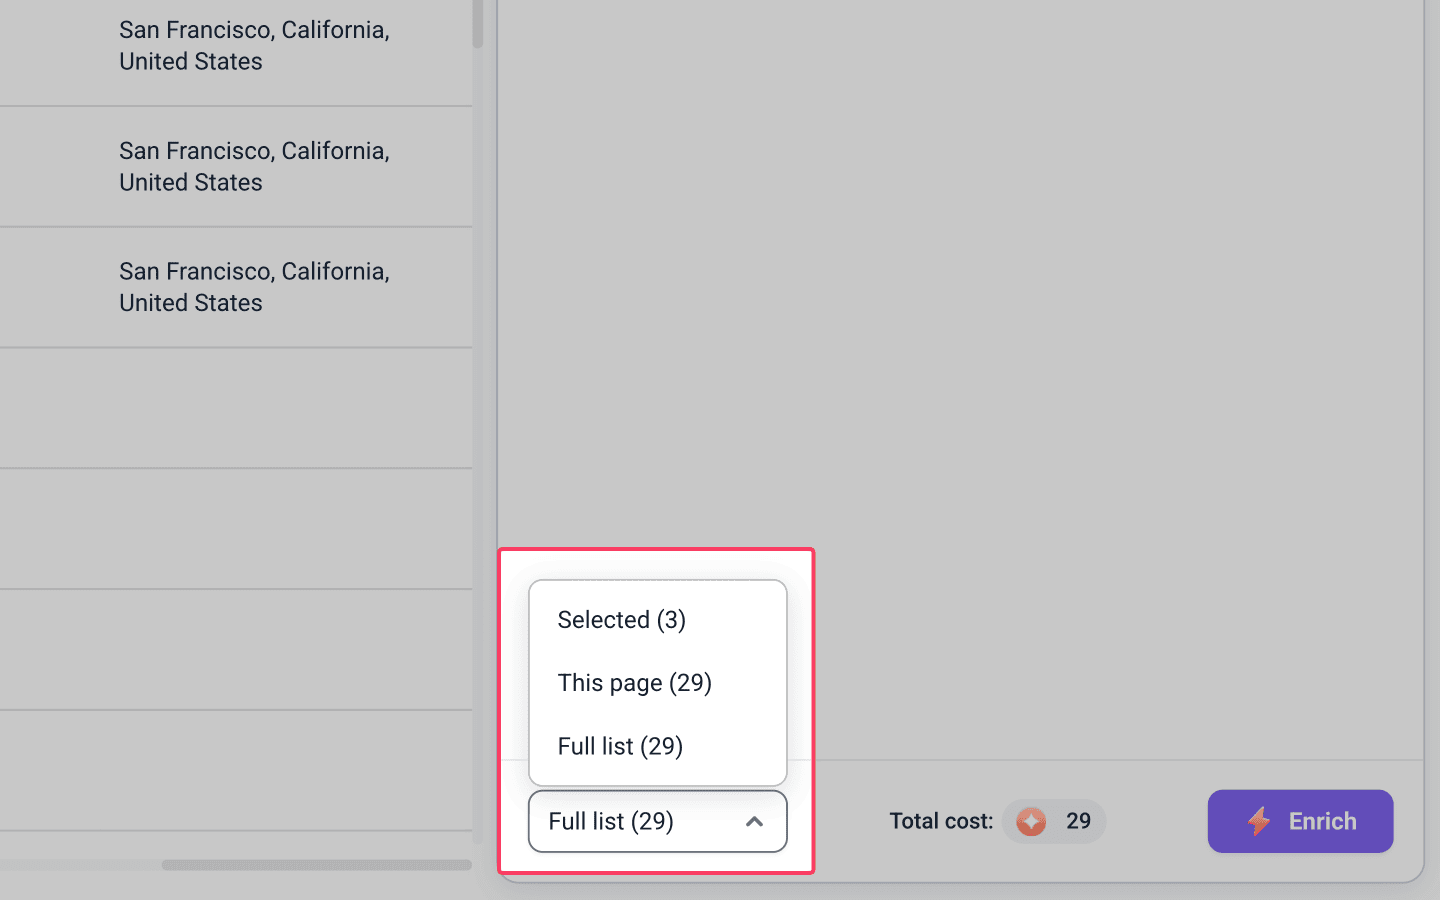Select the second San Francisco, California row
This screenshot has width=1440, height=900.
(236, 167)
